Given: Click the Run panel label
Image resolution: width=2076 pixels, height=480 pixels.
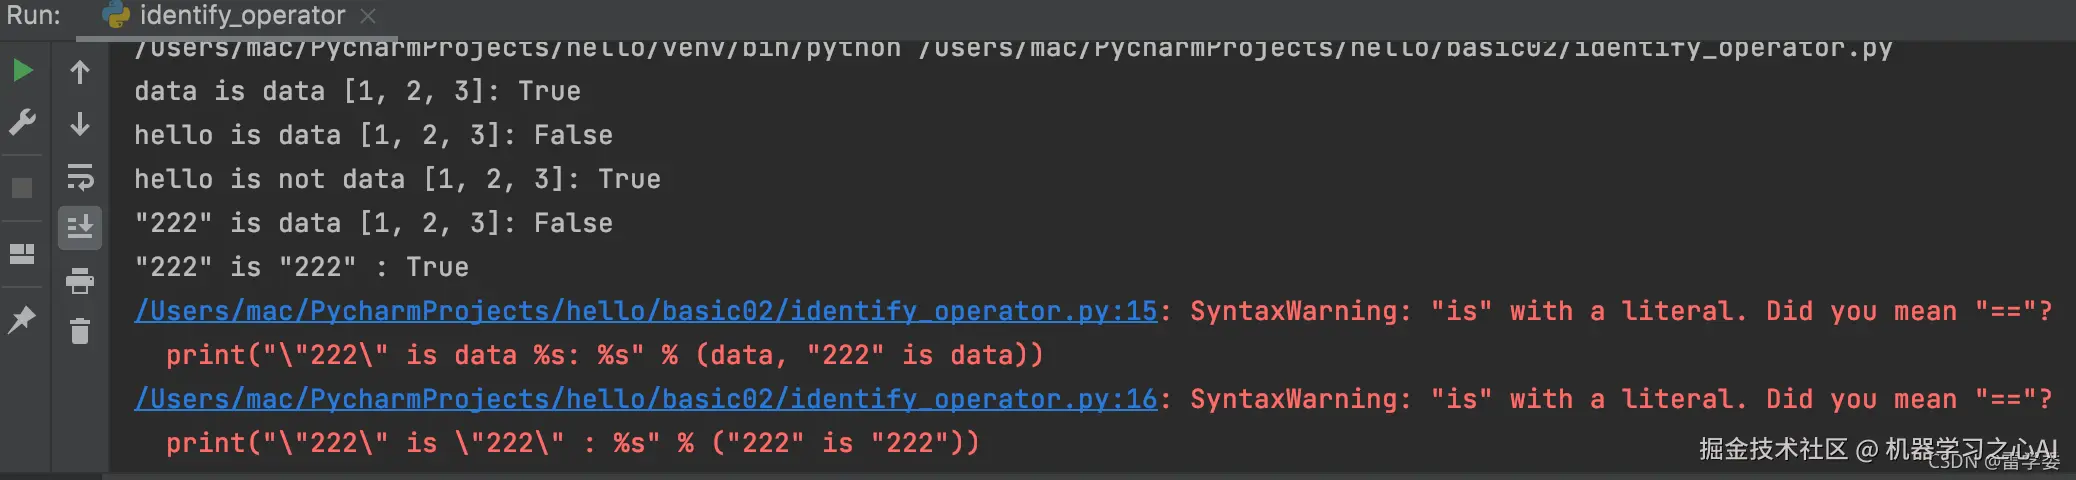Looking at the screenshot, I should [34, 15].
